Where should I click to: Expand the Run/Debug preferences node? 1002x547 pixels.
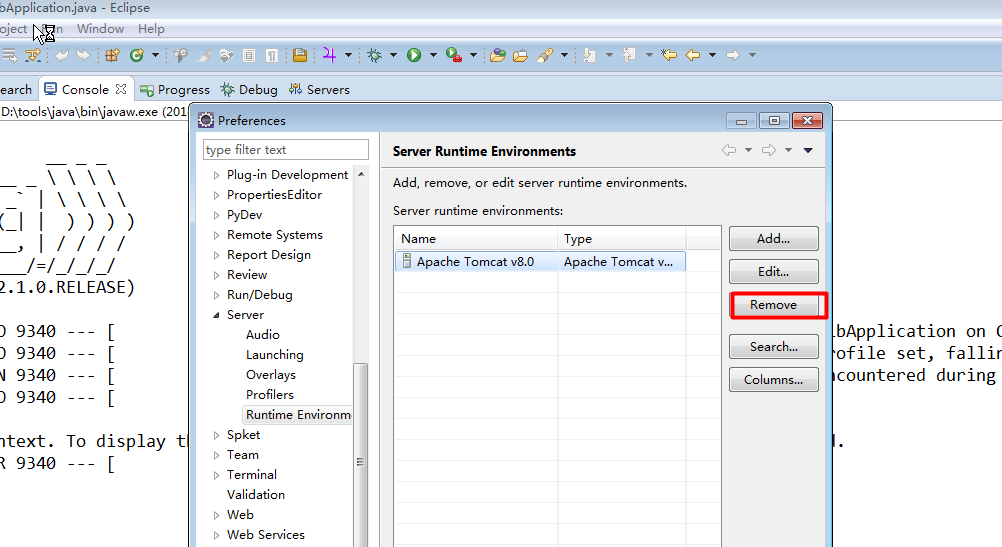216,295
